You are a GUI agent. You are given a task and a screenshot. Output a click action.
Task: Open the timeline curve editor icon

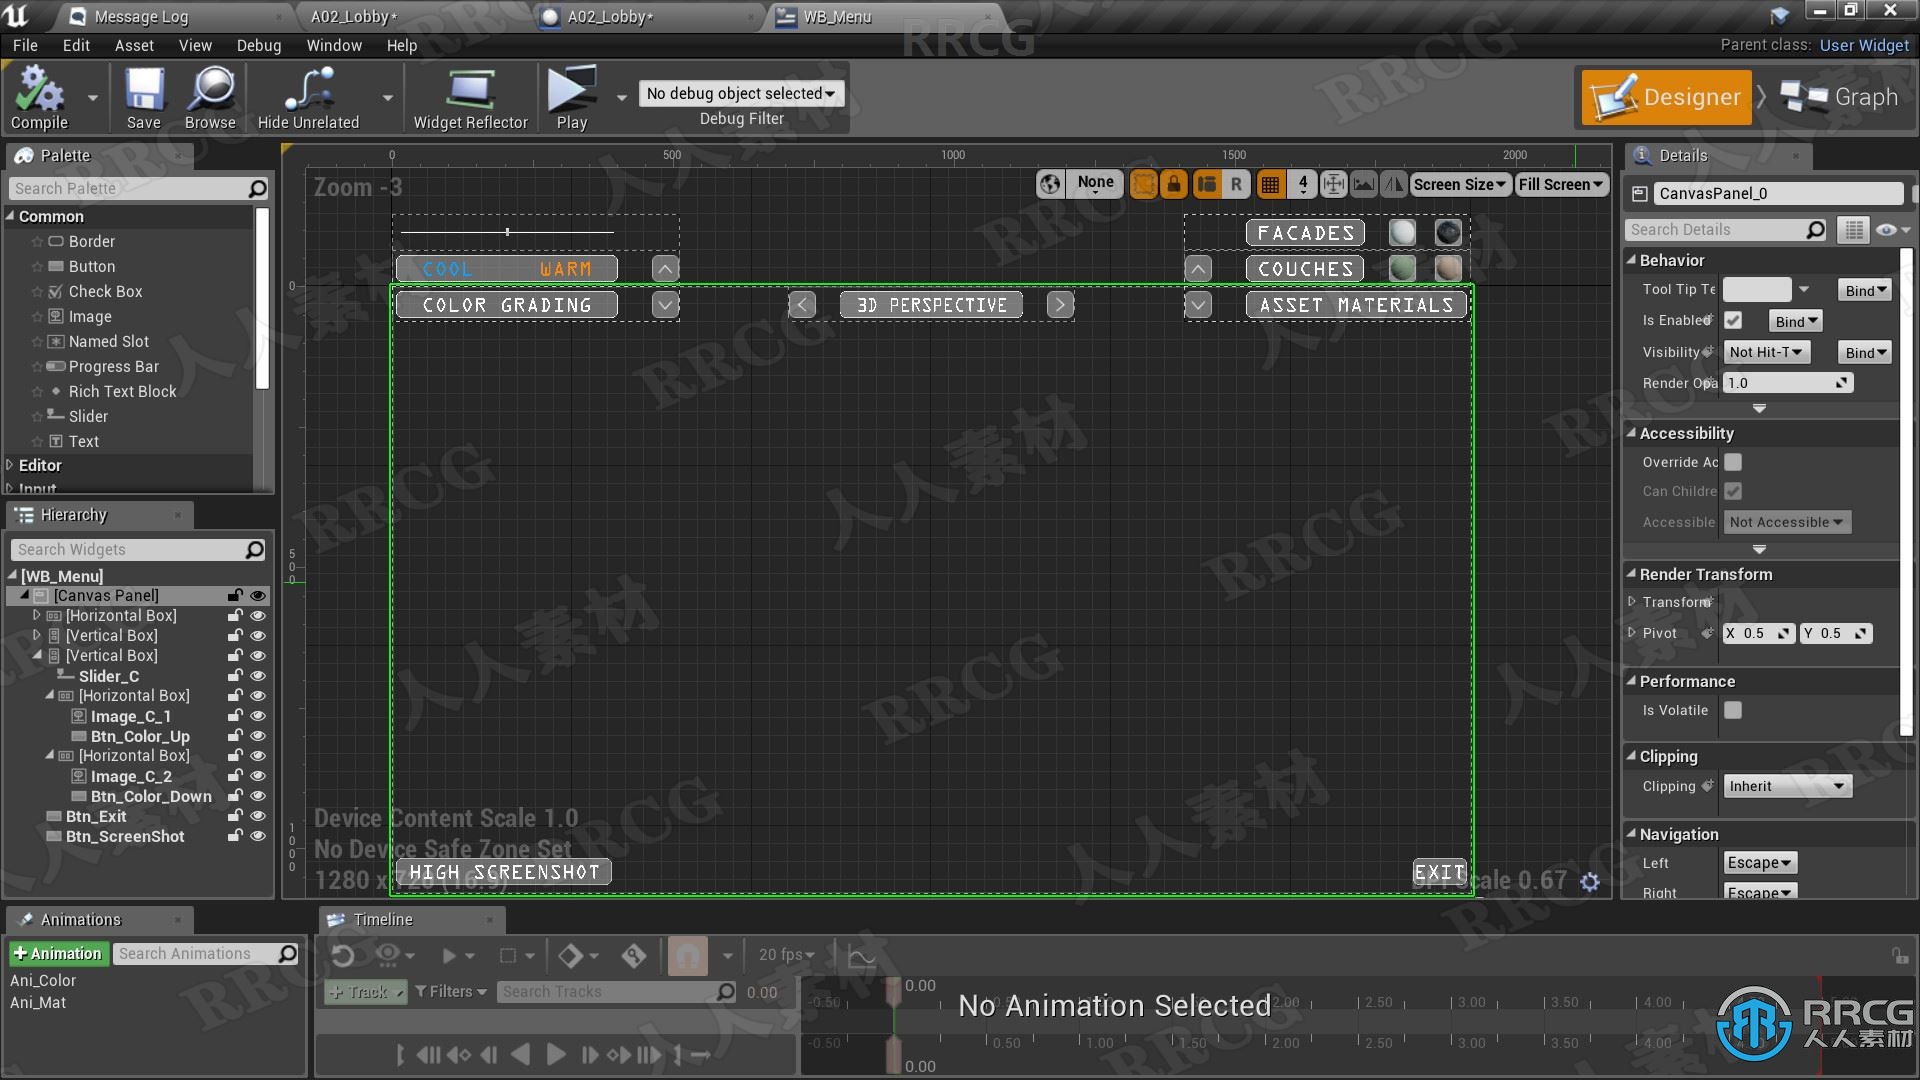point(861,956)
